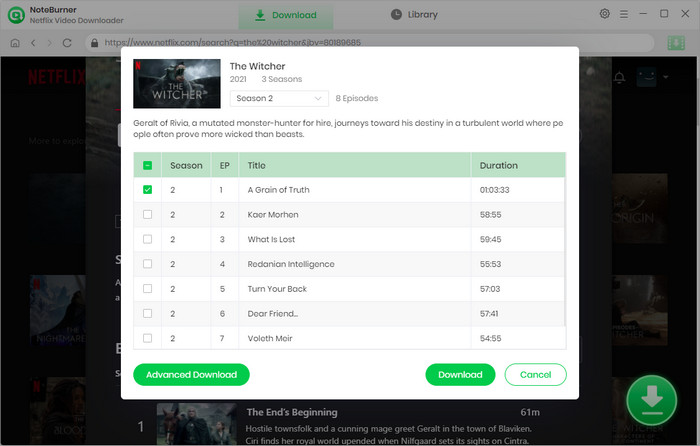This screenshot has width=700, height=446.
Task: Open the Netflix profile avatar
Action: point(646,77)
